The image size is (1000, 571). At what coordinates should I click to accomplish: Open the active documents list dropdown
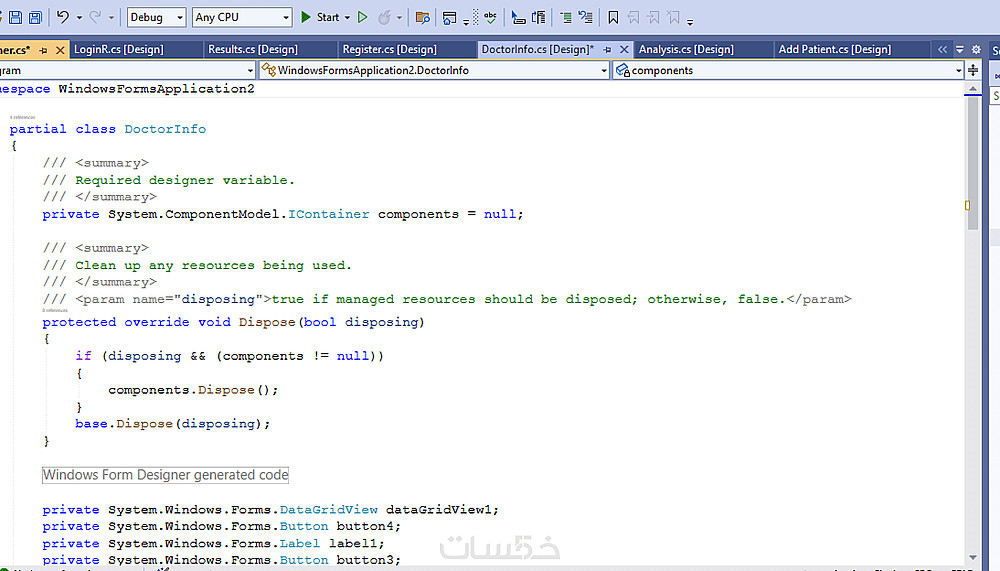960,49
